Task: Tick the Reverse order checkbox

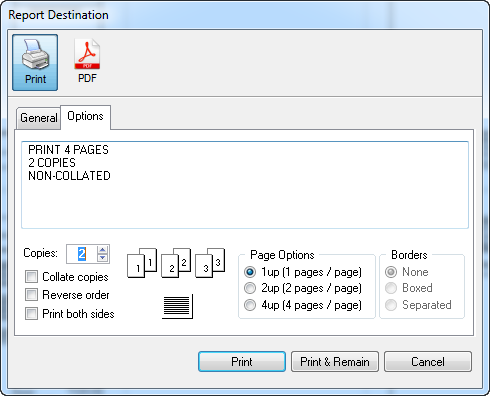Action: pos(31,295)
